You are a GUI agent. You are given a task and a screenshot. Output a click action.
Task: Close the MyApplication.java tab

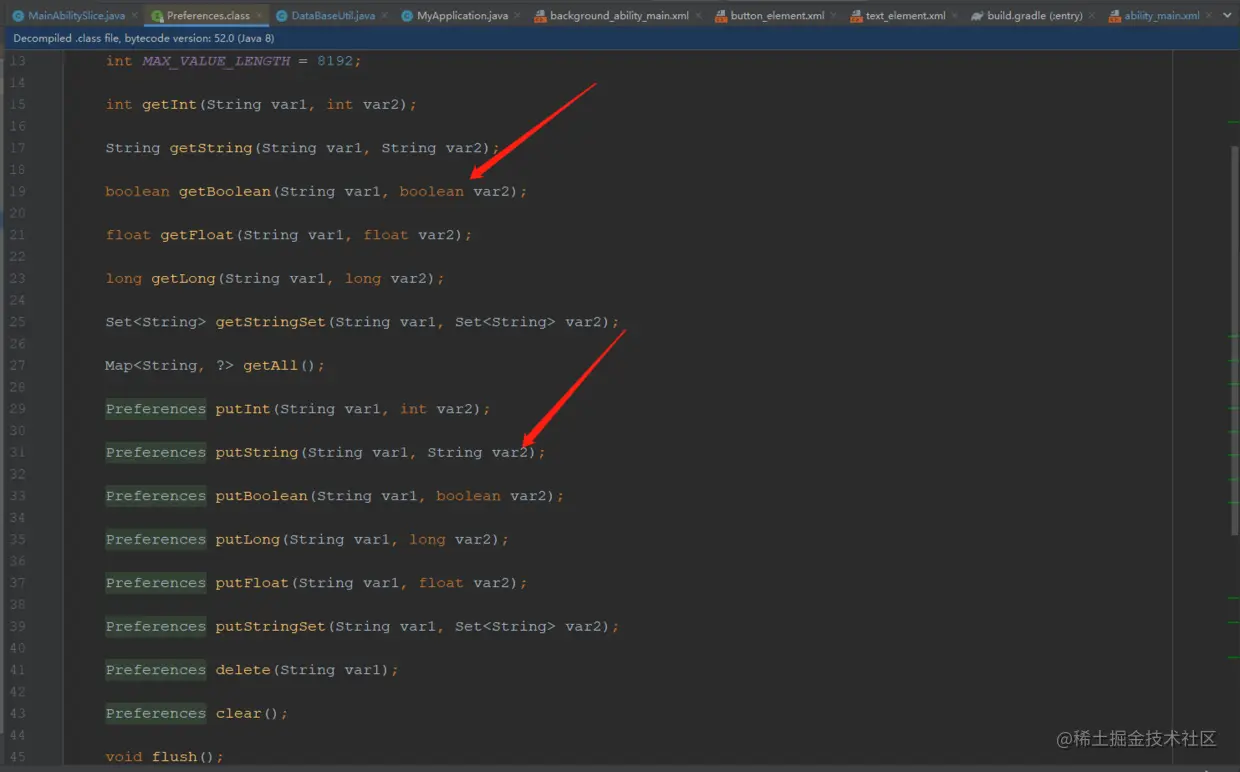click(x=518, y=16)
